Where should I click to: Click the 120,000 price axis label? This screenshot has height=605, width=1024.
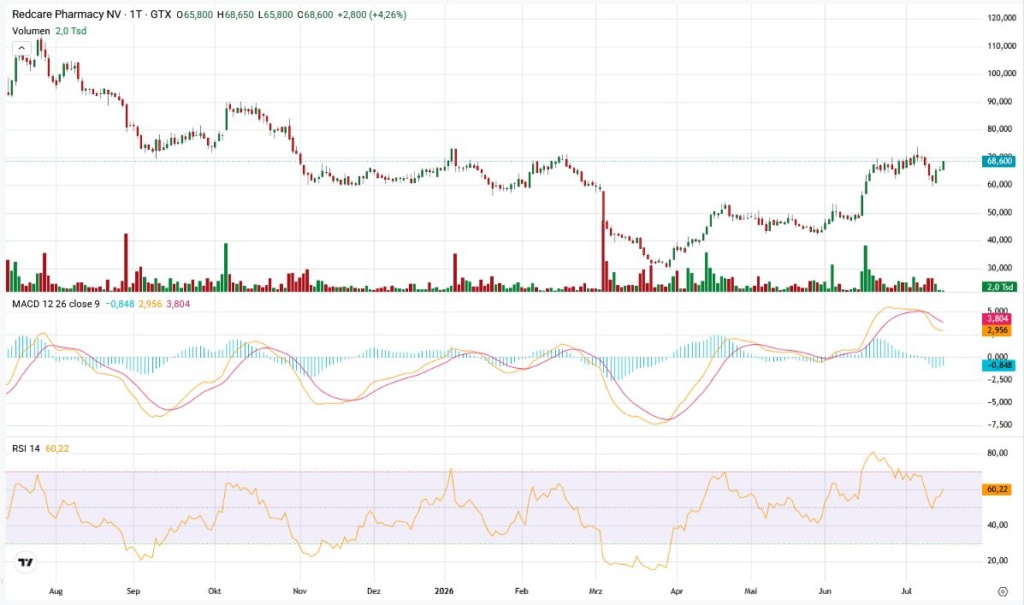click(1001, 18)
